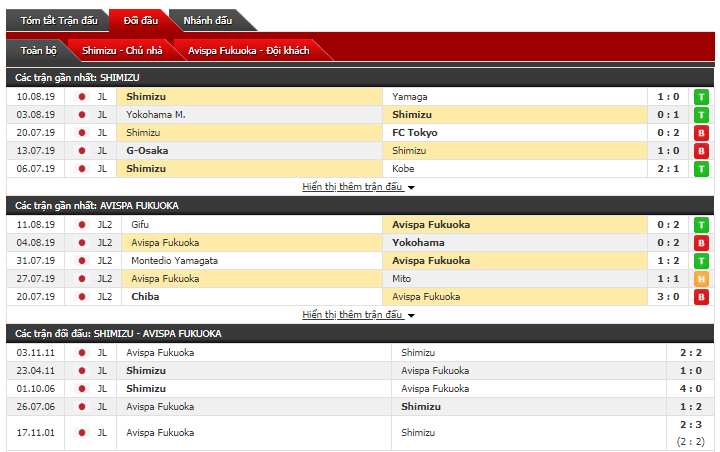Screen dimensions: 720x452
Task: Click Japan flag icon in 17.11.01 row
Action: pyautogui.click(x=82, y=433)
